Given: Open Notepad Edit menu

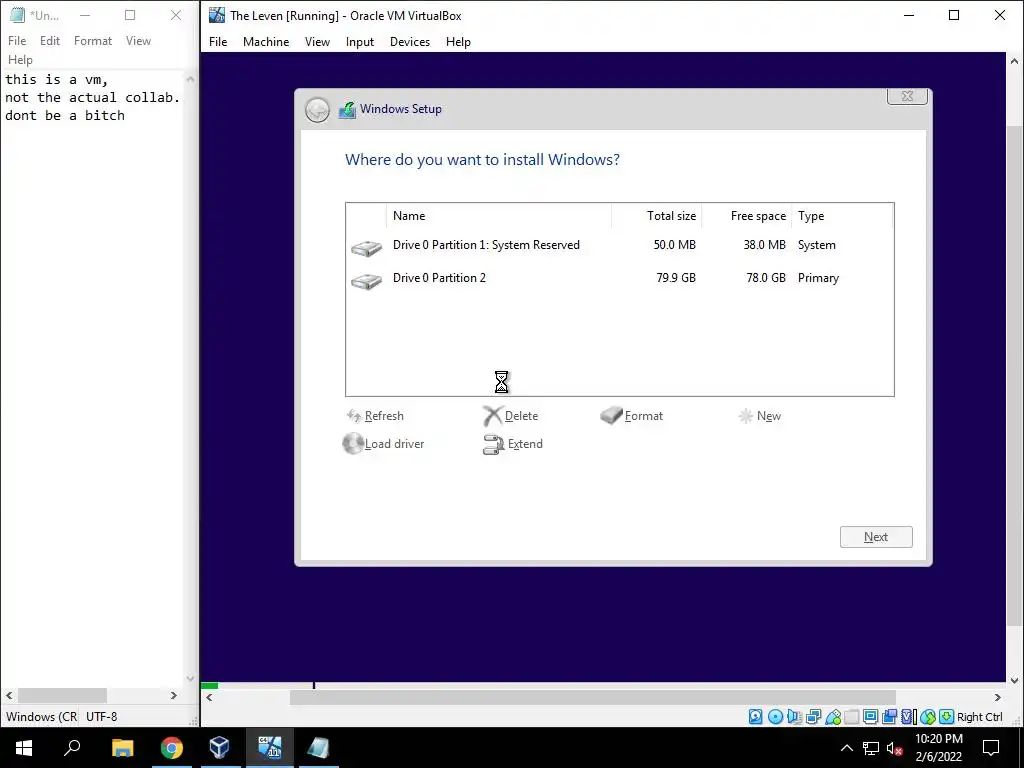Looking at the screenshot, I should (50, 40).
